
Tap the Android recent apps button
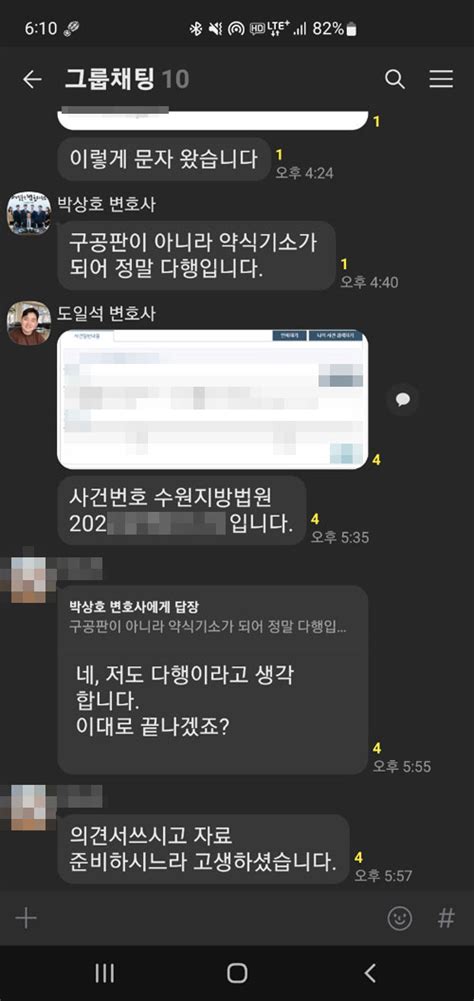pos(105,973)
